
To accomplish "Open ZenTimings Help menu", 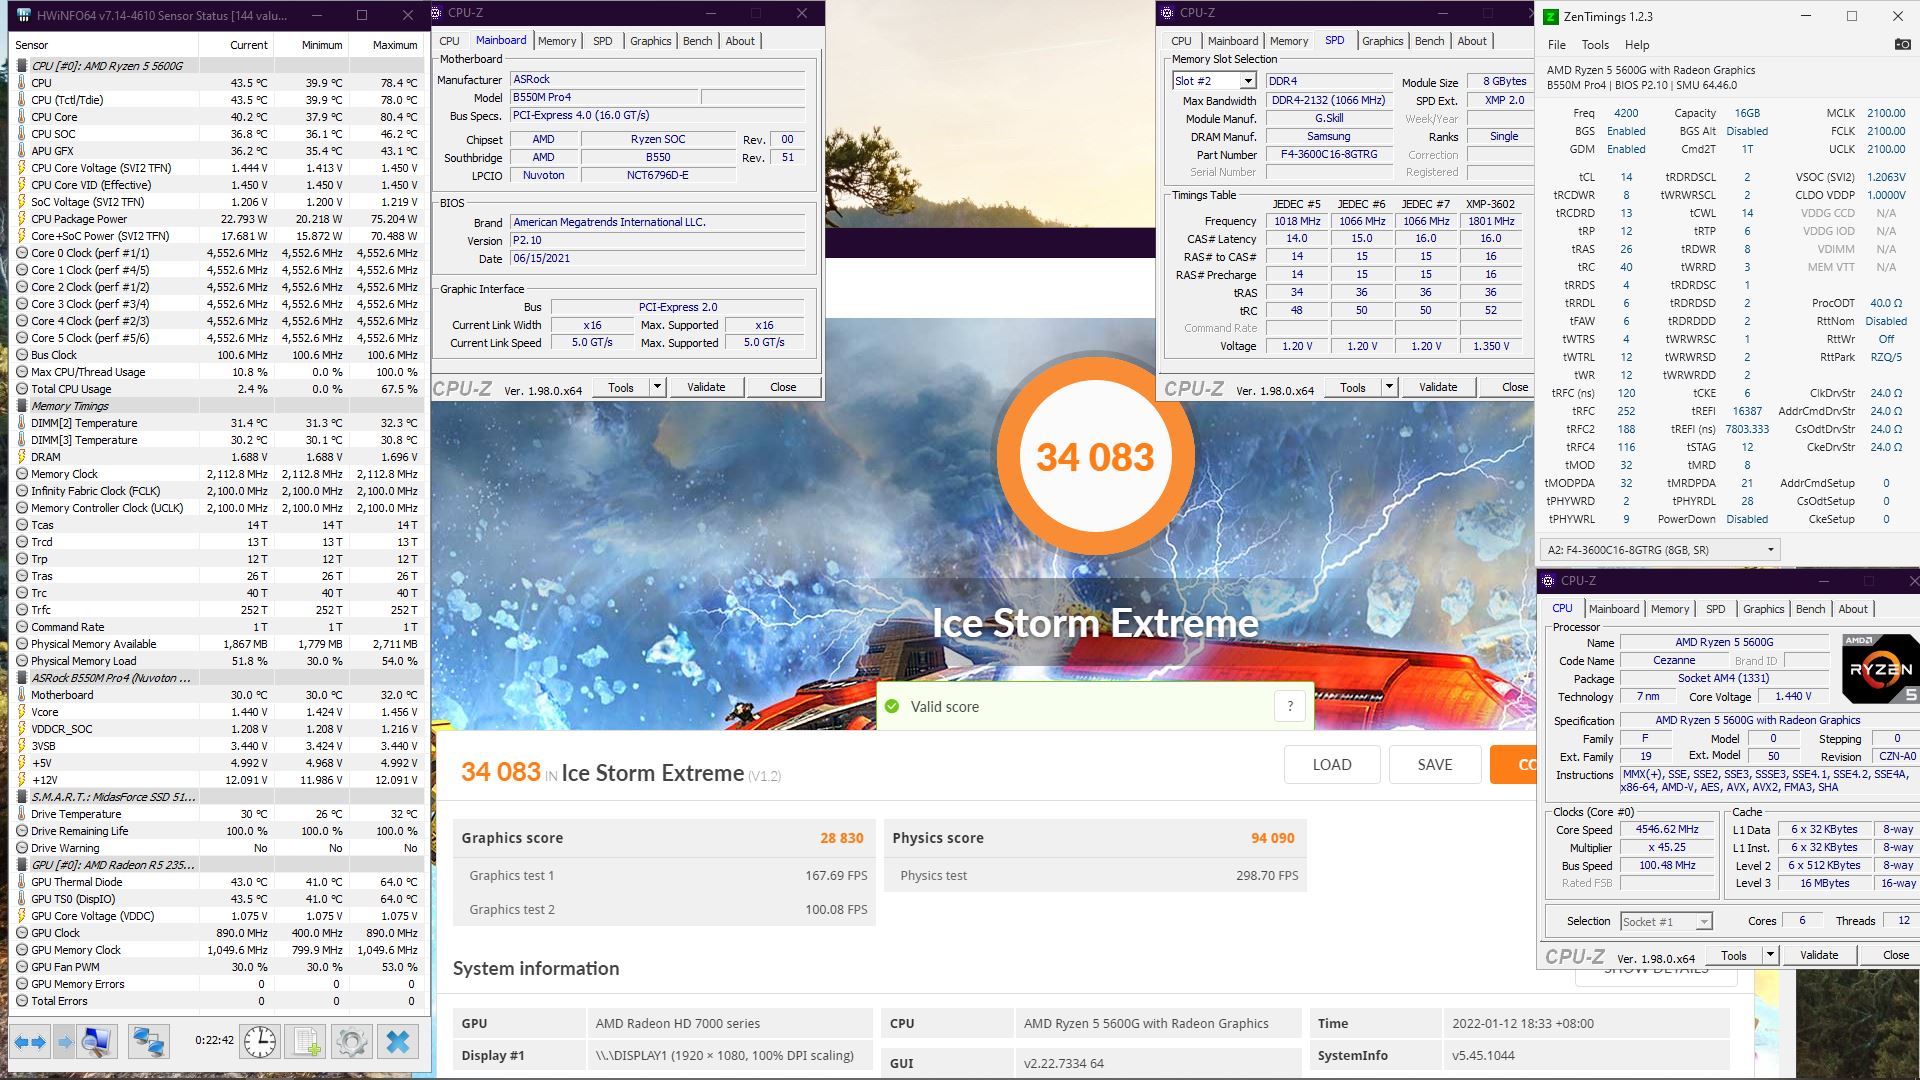I will click(1637, 45).
